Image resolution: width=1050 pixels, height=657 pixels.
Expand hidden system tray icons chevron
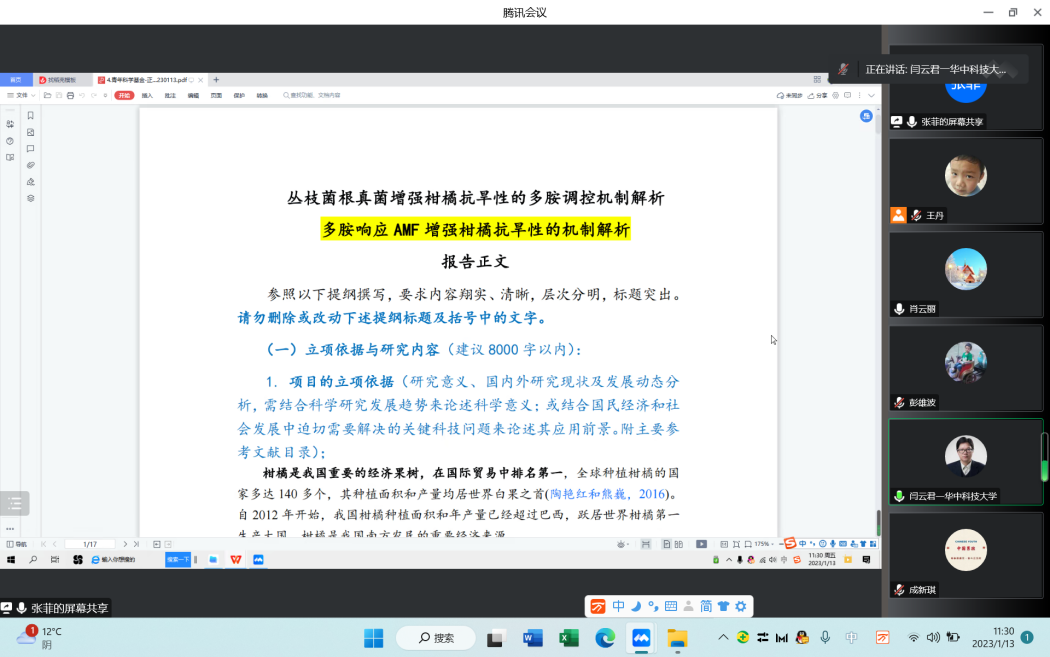723,637
